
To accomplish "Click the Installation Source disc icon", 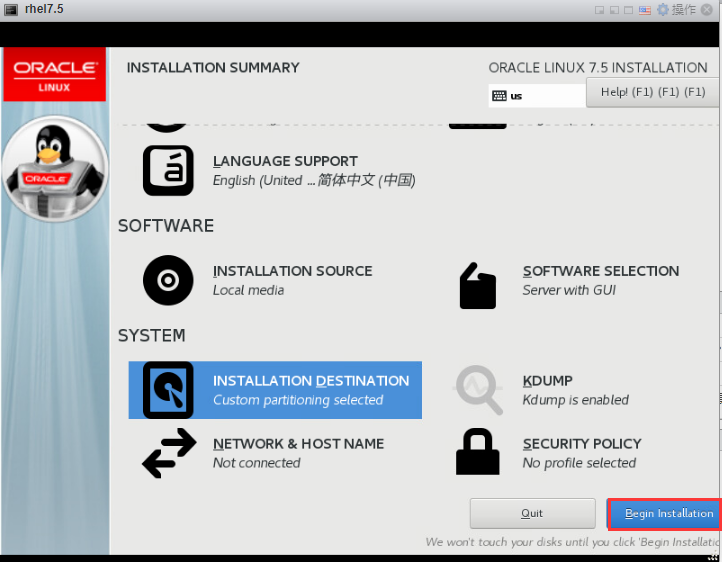I will click(x=168, y=280).
